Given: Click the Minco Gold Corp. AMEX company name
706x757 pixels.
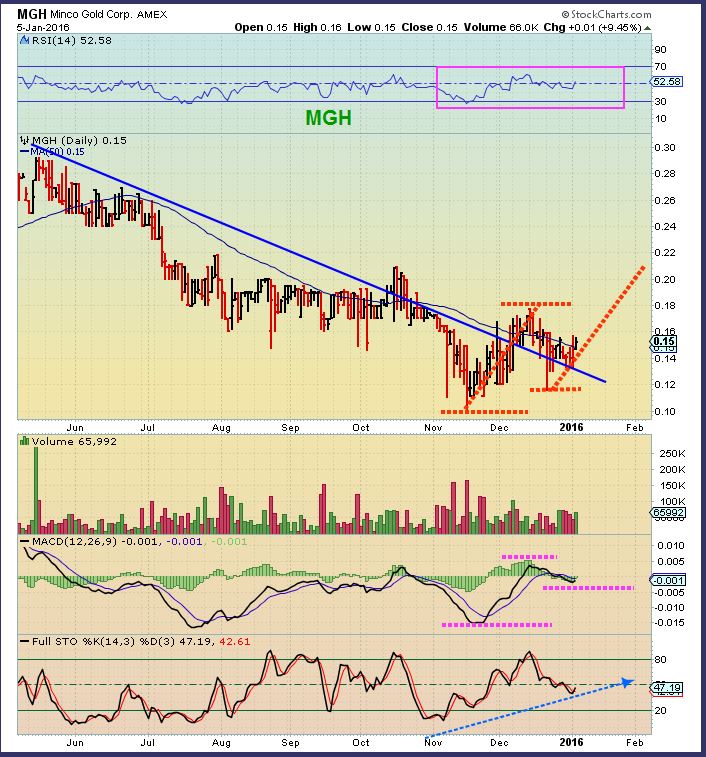Looking at the screenshot, I should coord(109,15).
